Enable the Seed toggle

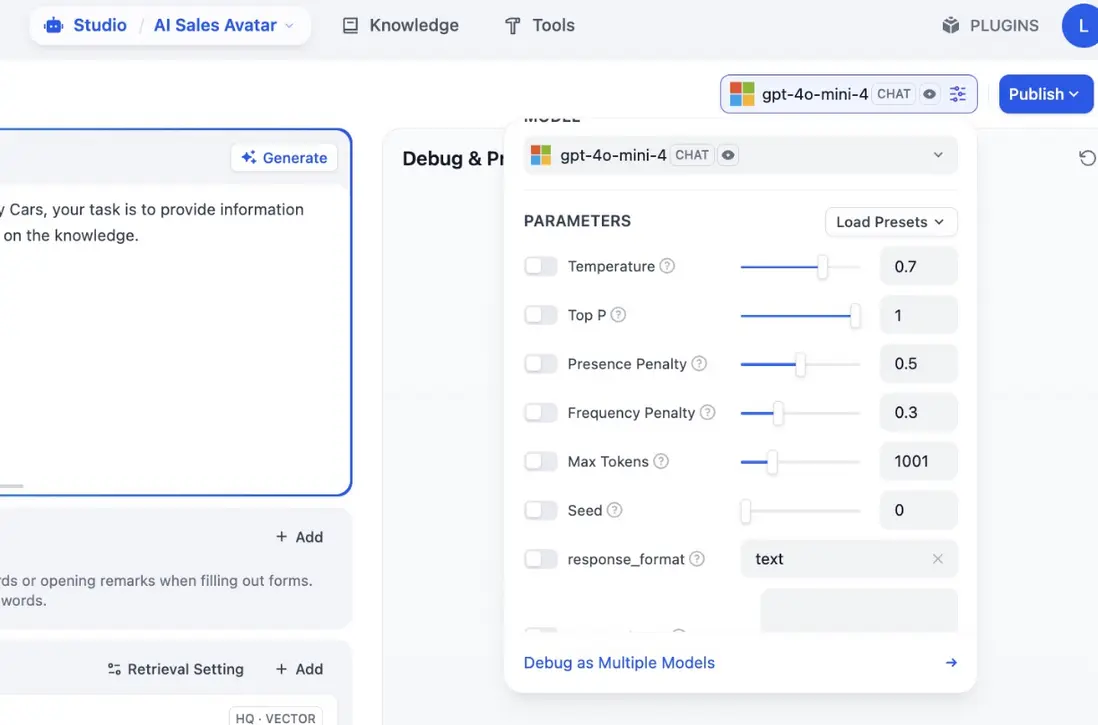(x=541, y=510)
